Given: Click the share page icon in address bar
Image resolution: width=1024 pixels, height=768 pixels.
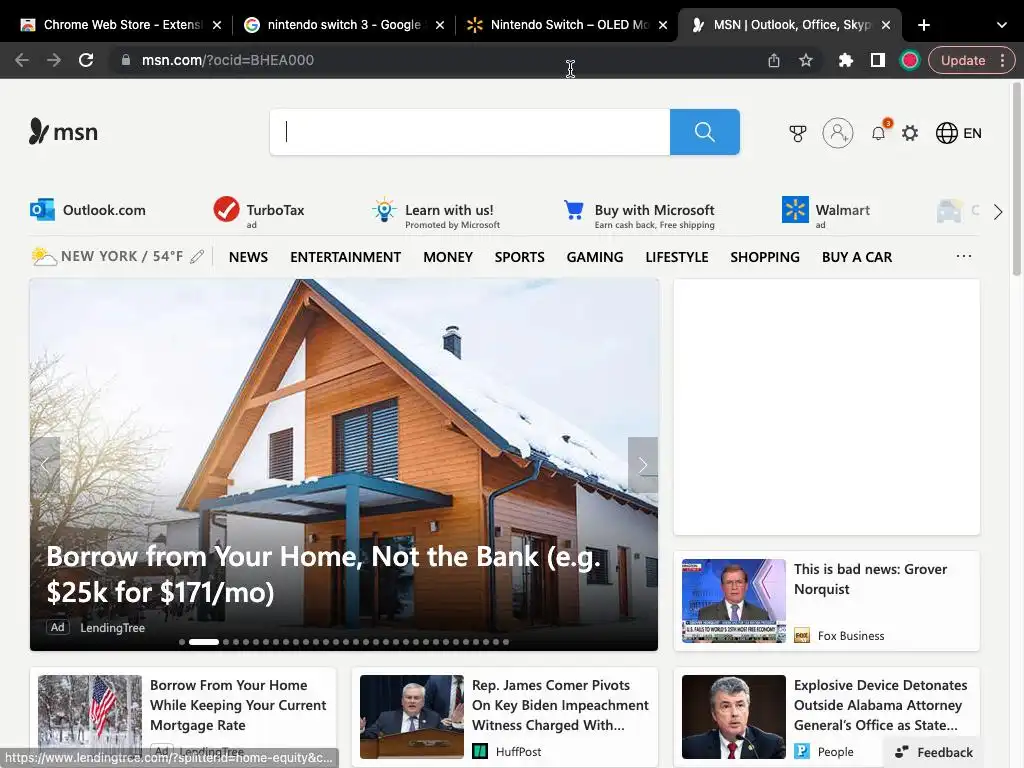Looking at the screenshot, I should click(774, 60).
